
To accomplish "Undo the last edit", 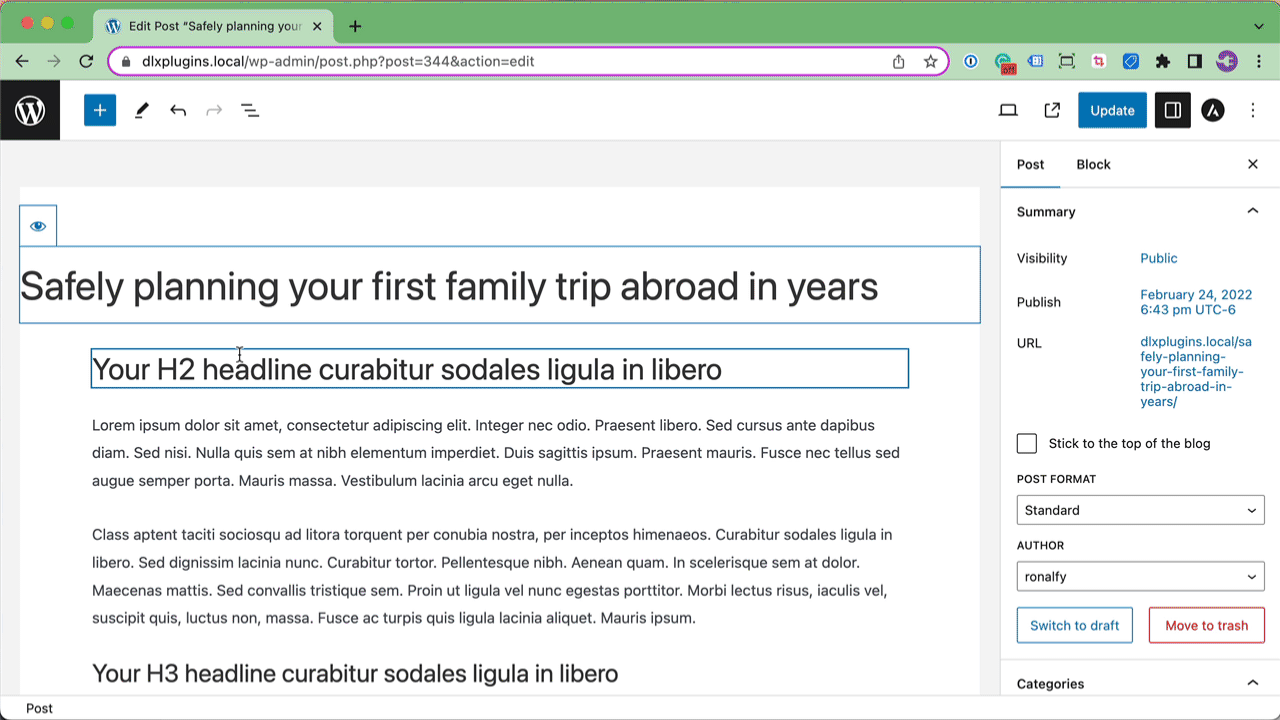I will [x=178, y=110].
